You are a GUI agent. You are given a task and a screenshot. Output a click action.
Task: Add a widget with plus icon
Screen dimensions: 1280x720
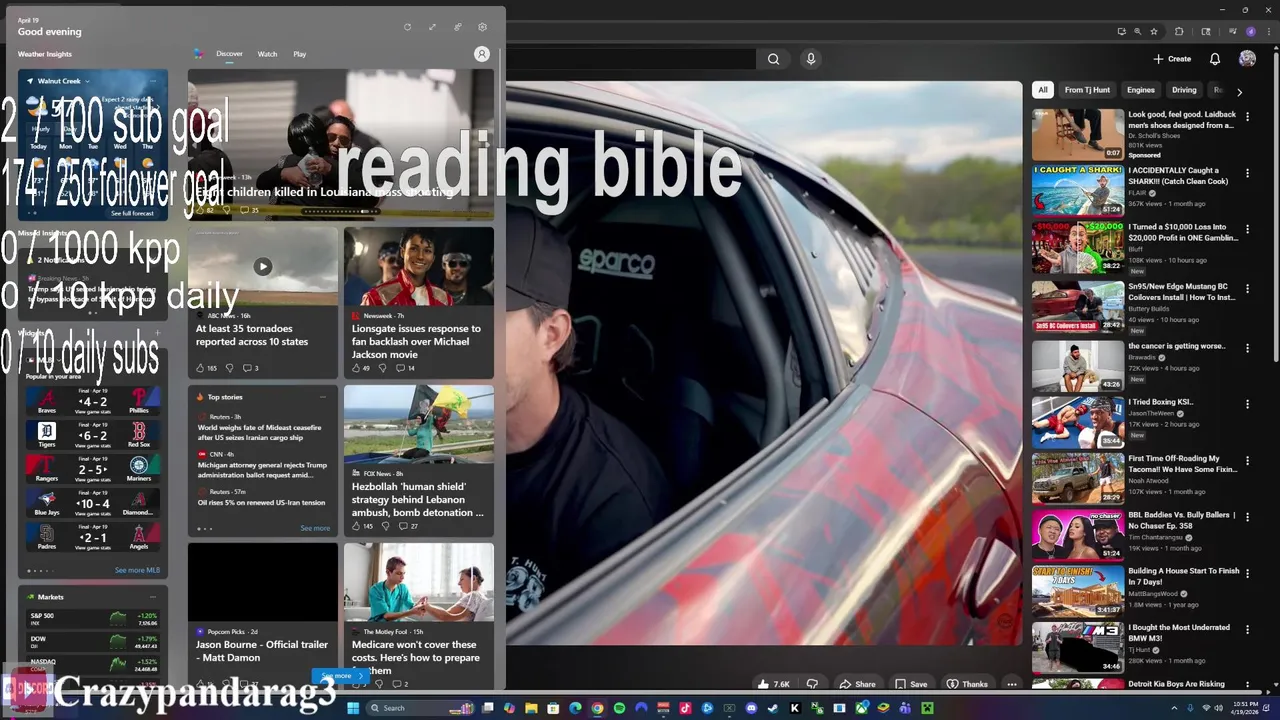point(157,333)
